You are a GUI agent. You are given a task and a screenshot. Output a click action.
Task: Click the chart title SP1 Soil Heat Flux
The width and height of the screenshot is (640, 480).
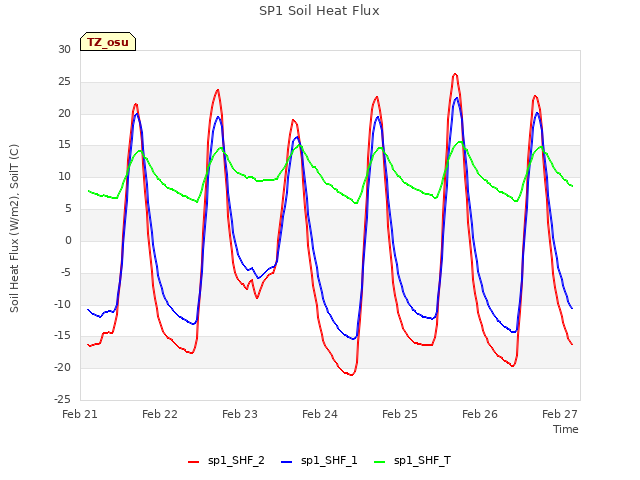coord(319,11)
